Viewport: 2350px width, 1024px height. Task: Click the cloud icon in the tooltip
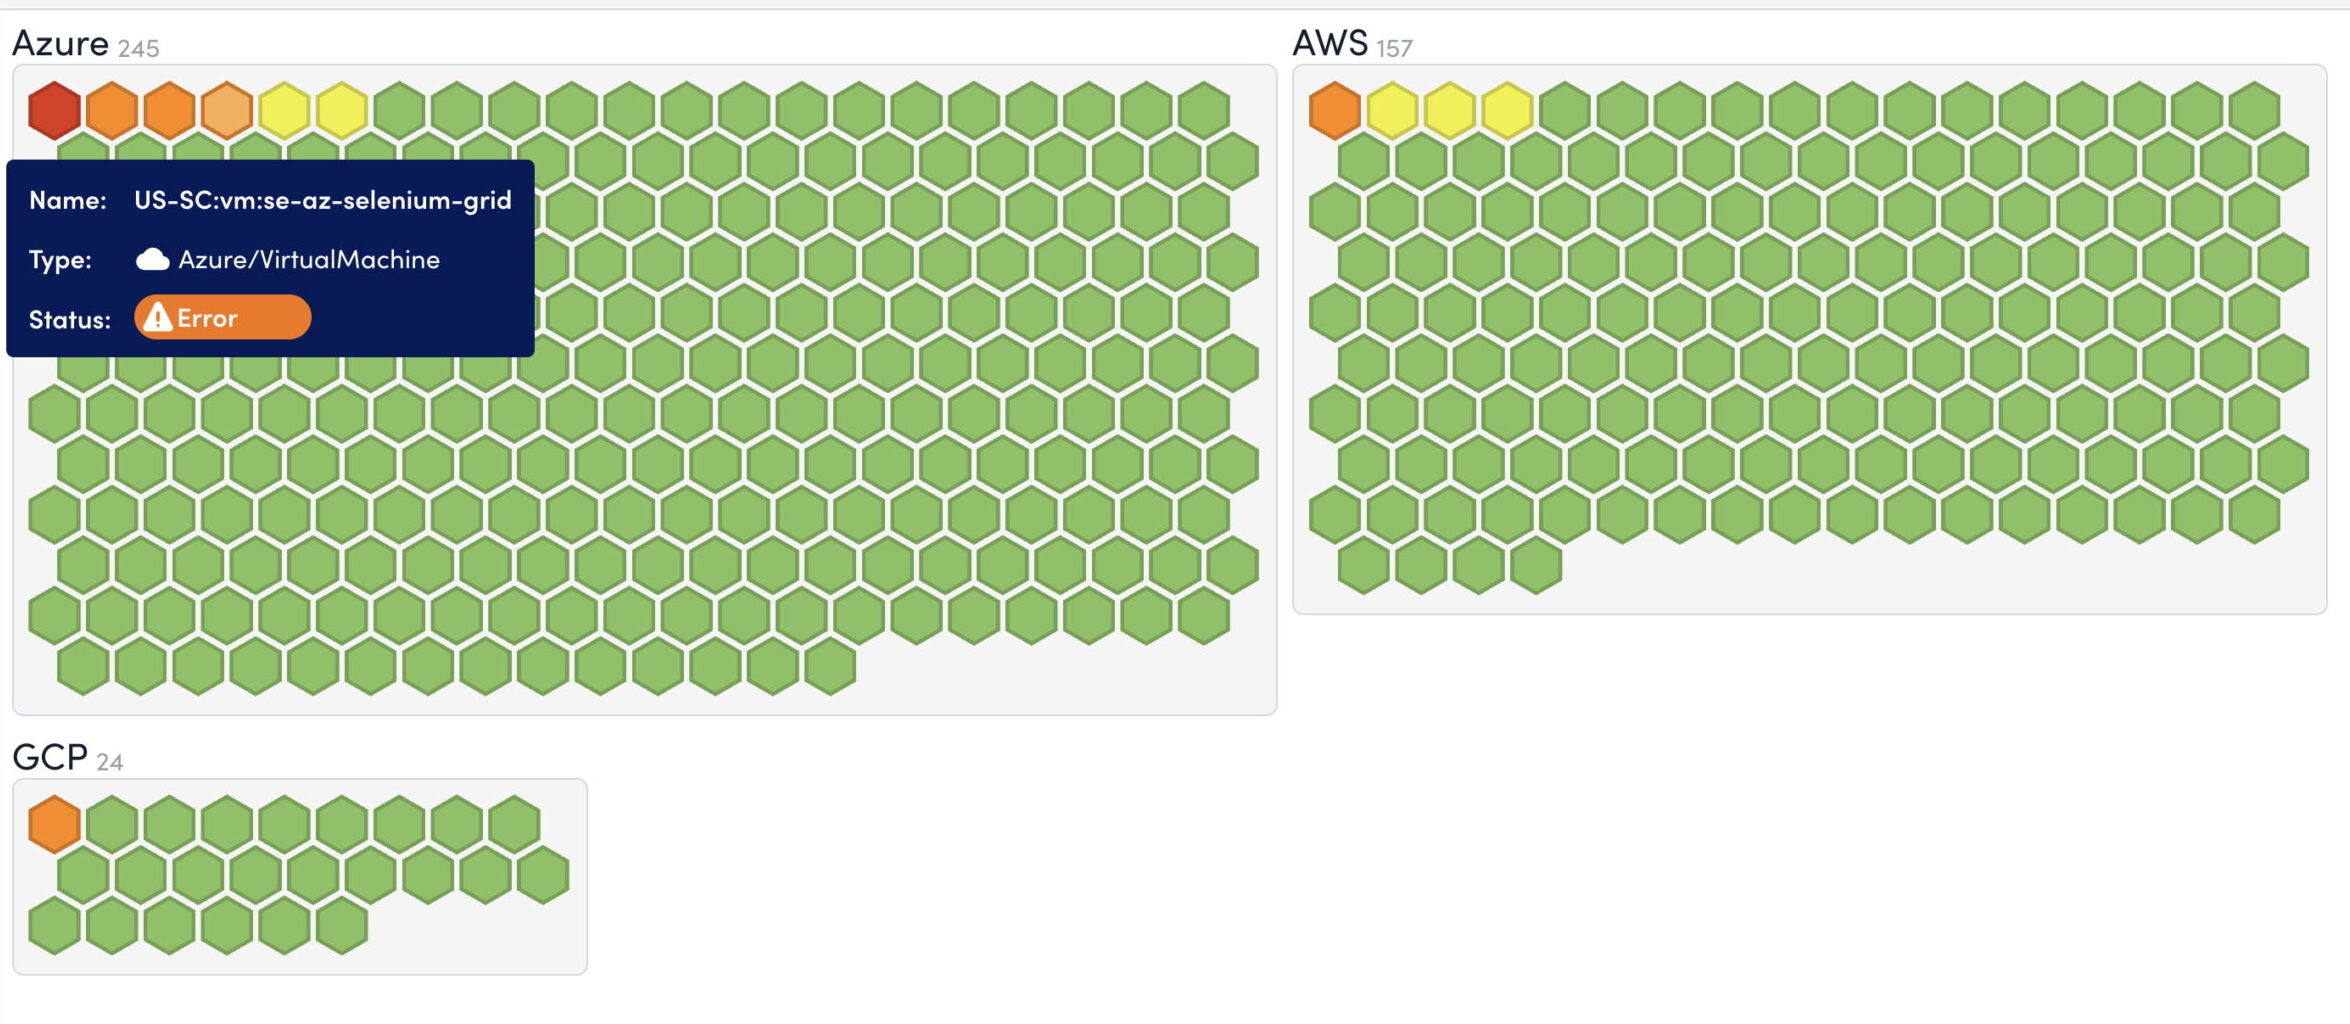(x=152, y=260)
